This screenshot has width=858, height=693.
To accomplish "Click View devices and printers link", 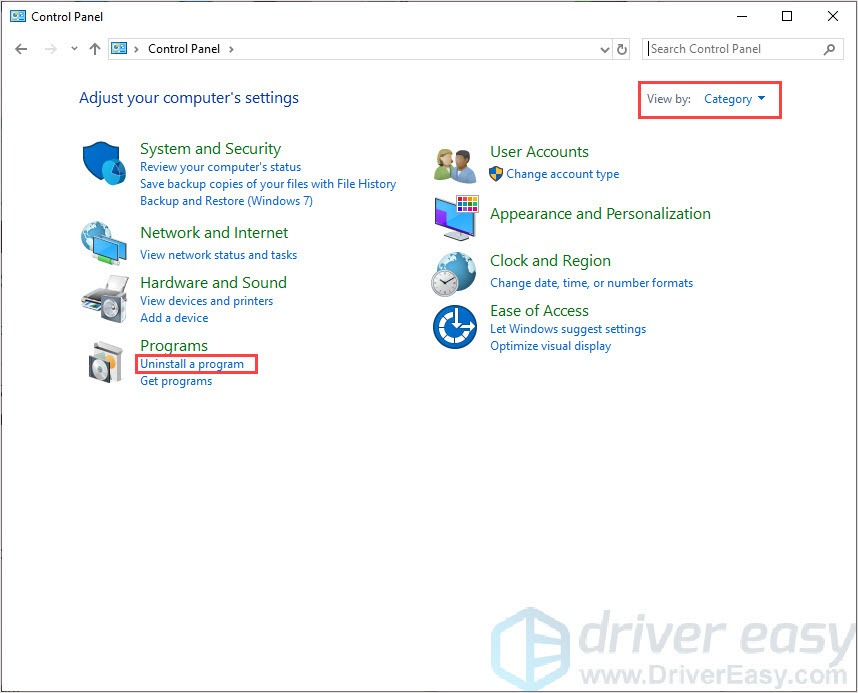I will [206, 301].
